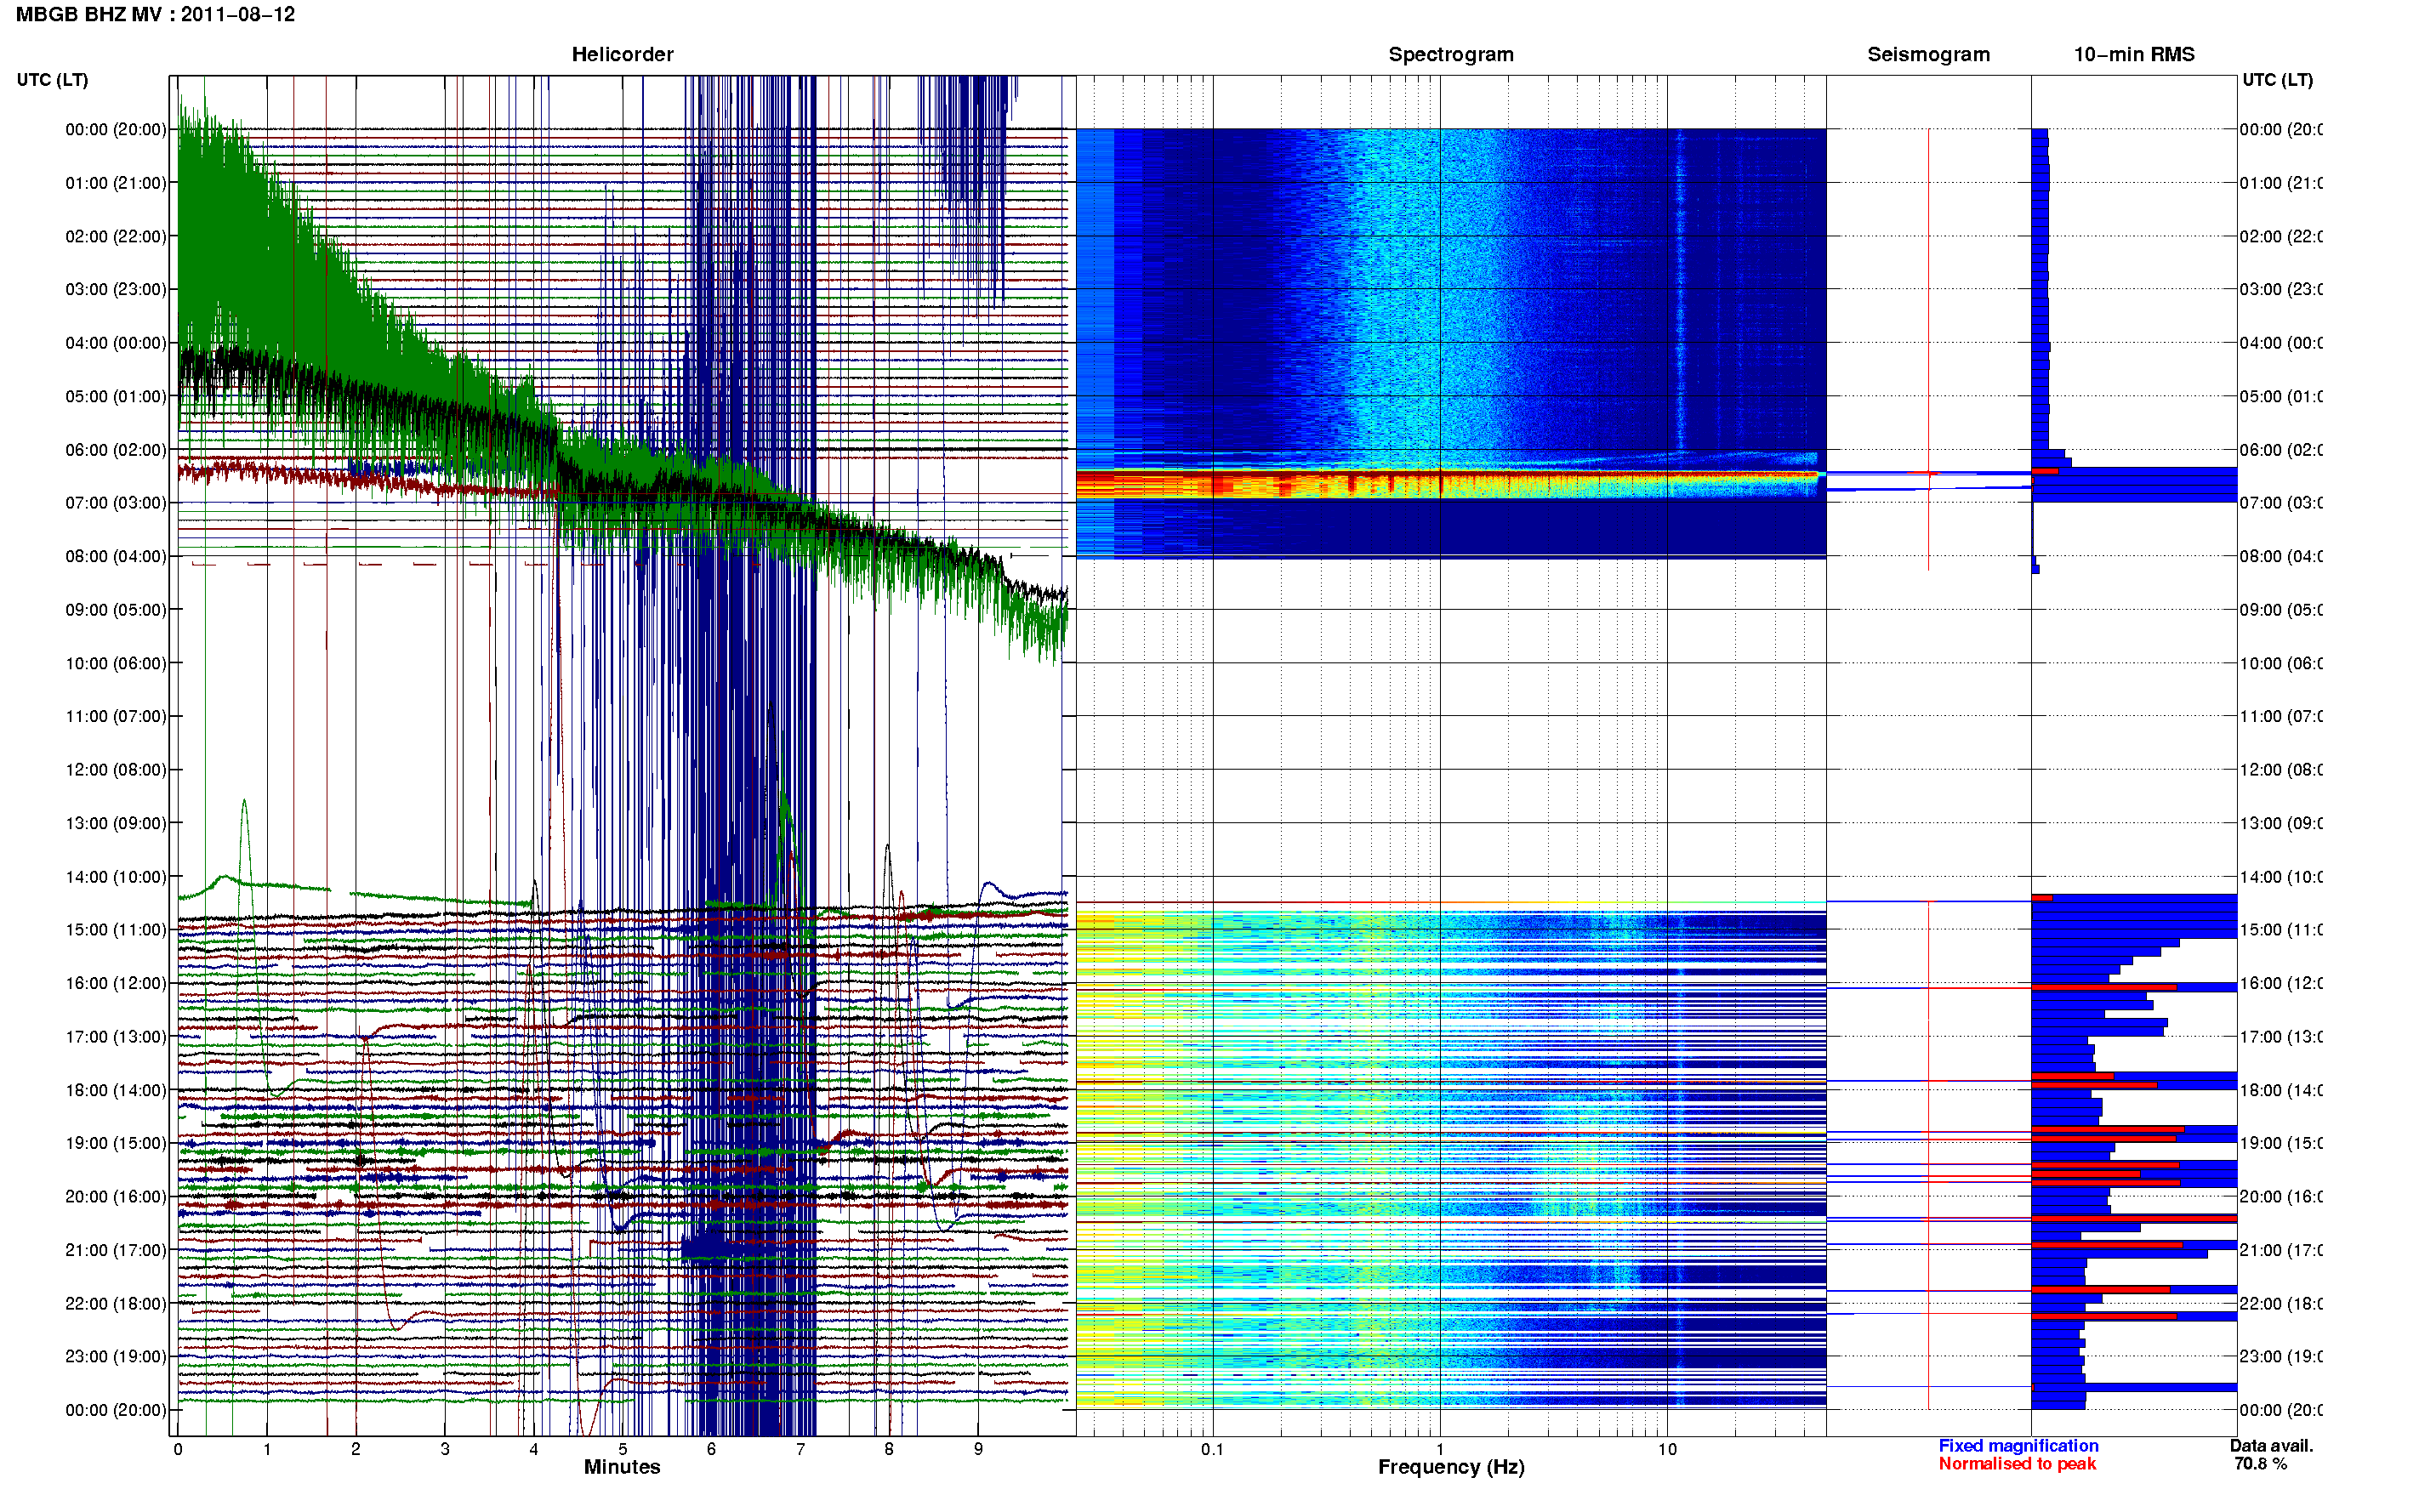Click the blue 'Fixed magnification' legend text
2419x1512 pixels.
click(2018, 1446)
